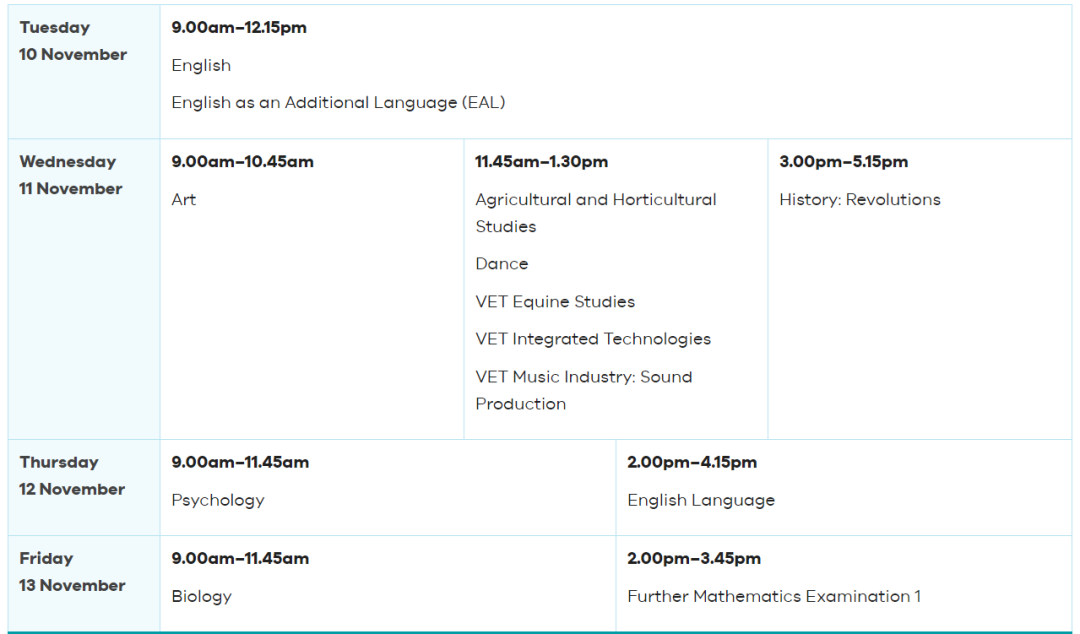This screenshot has width=1080, height=634.
Task: Click the 11.45am–1.30pm time heading
Action: 541,162
